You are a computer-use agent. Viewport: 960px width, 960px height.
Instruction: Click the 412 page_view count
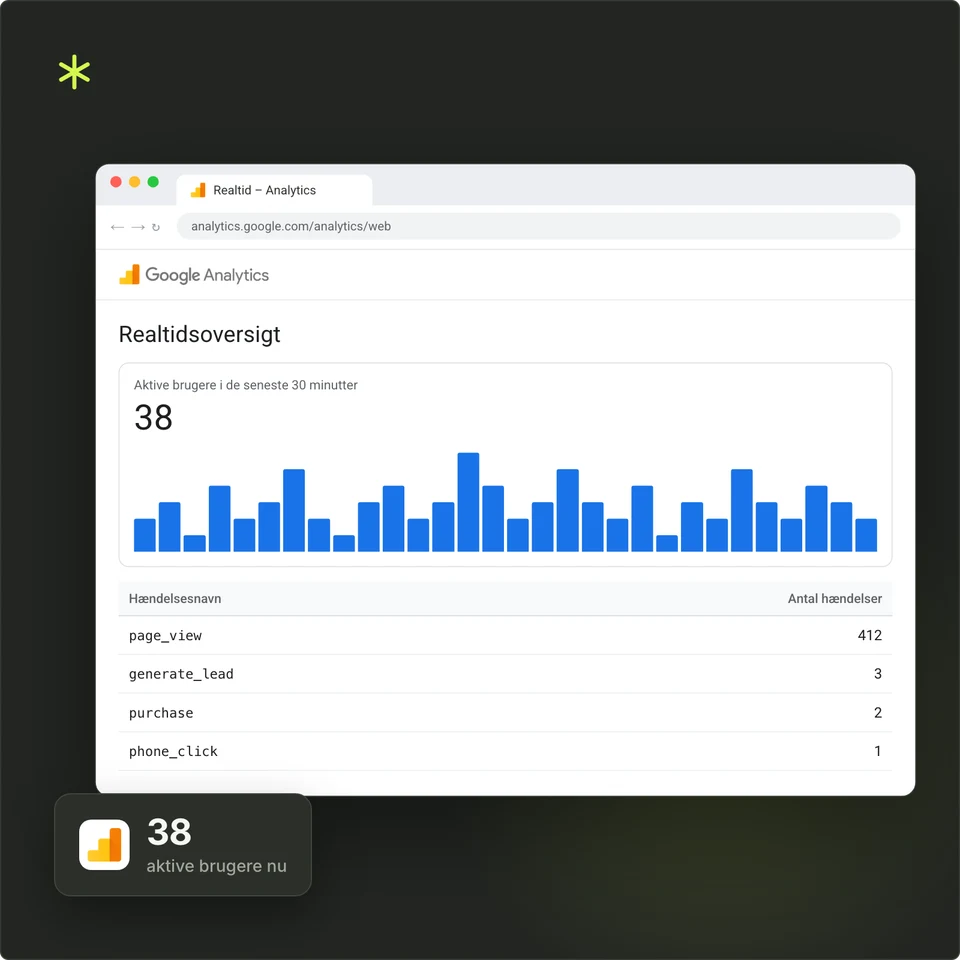(869, 636)
